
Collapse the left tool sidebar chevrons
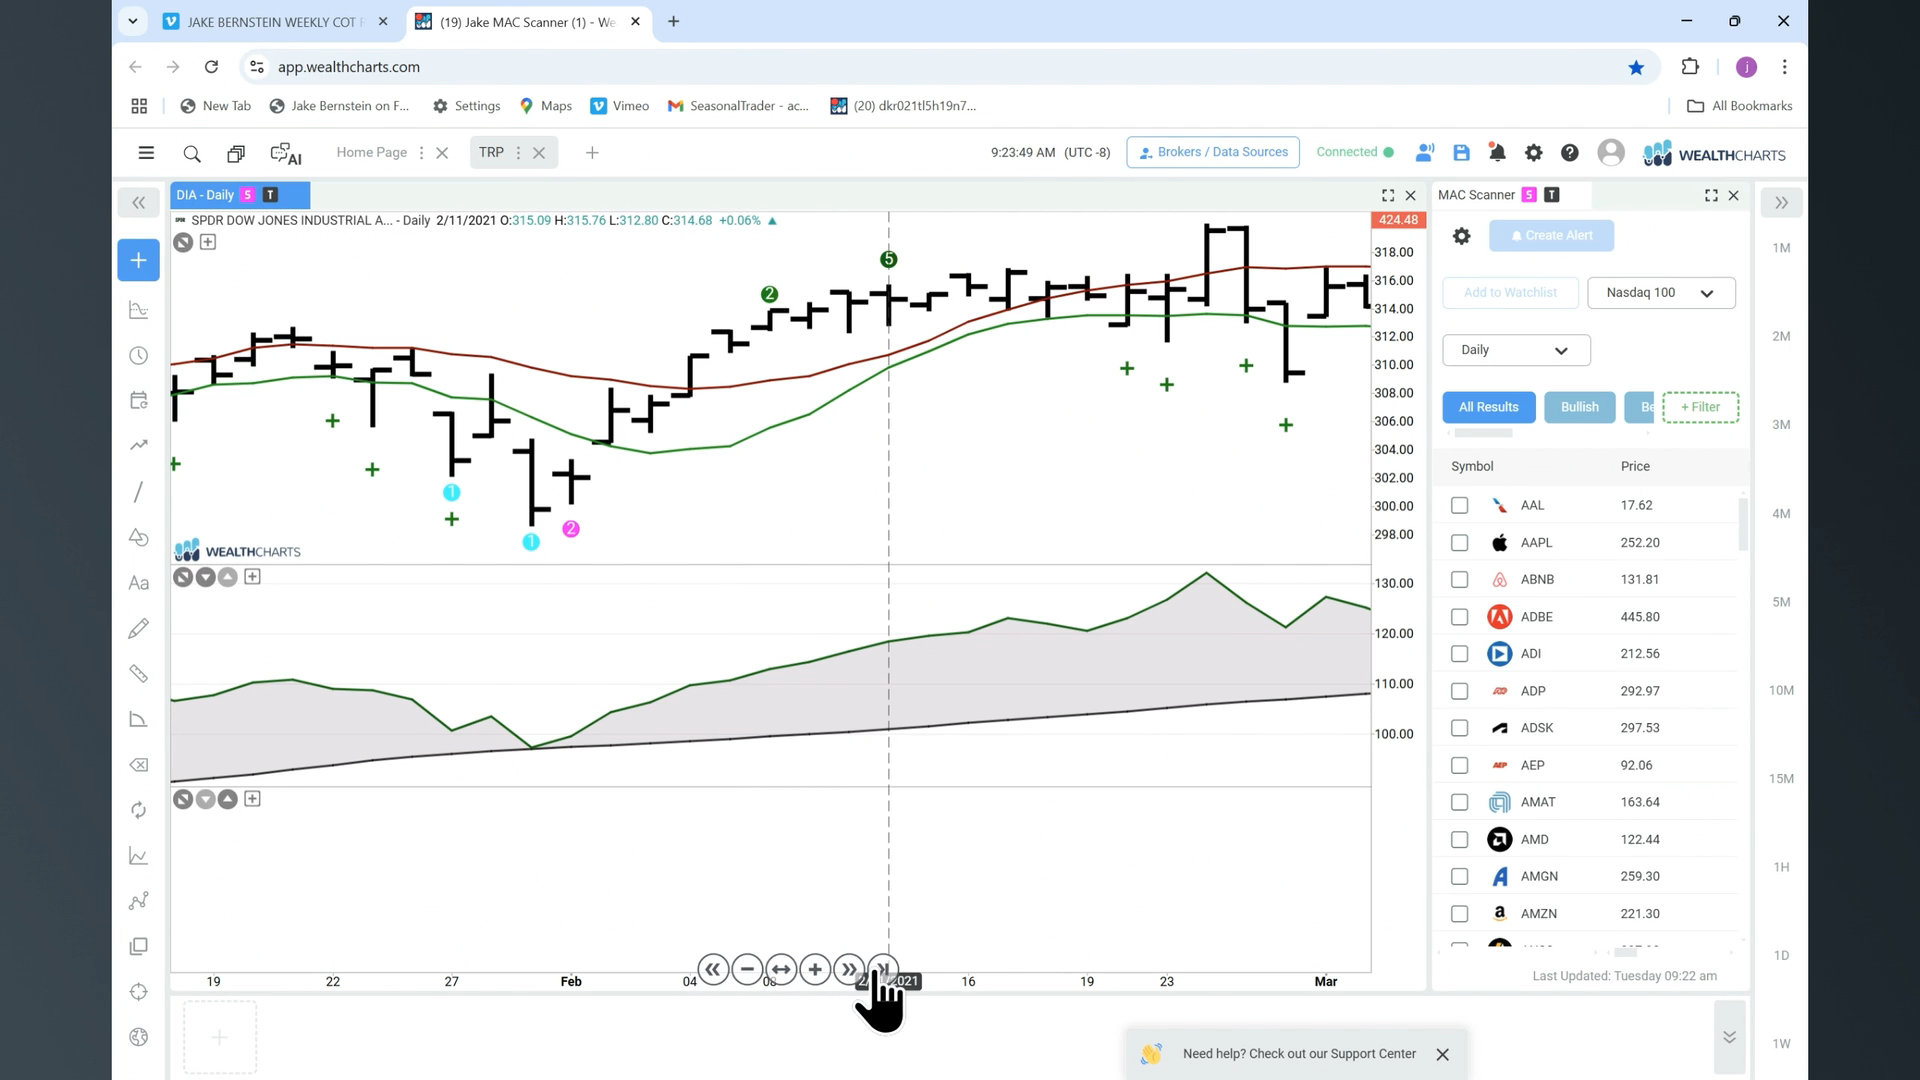[138, 203]
